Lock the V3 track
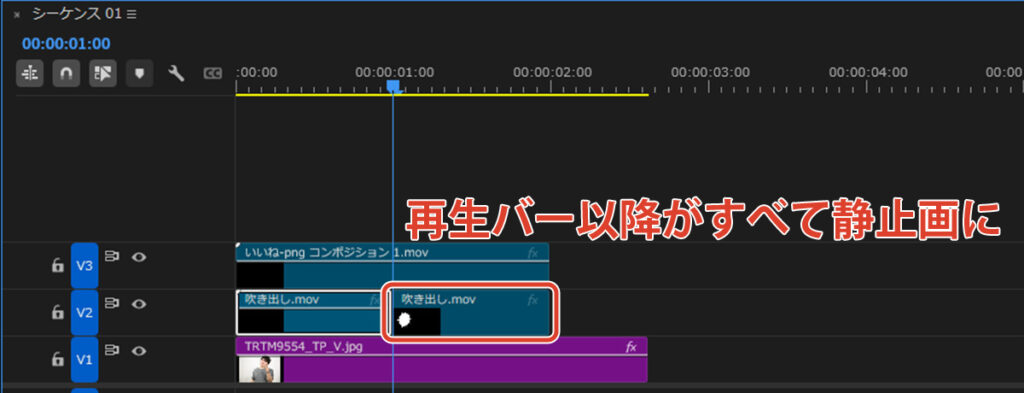Viewport: 1024px width, 393px height. tap(57, 266)
